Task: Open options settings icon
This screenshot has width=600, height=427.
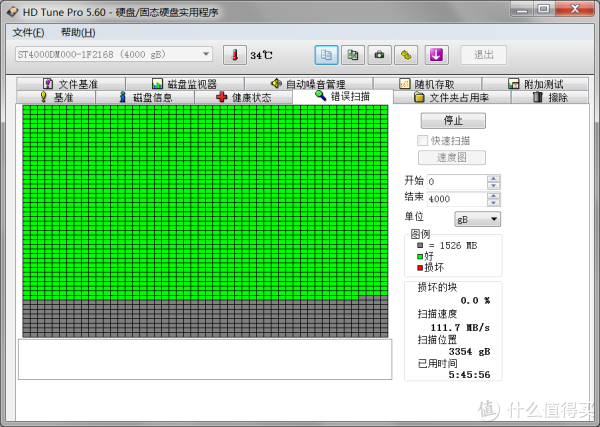Action: (406, 55)
